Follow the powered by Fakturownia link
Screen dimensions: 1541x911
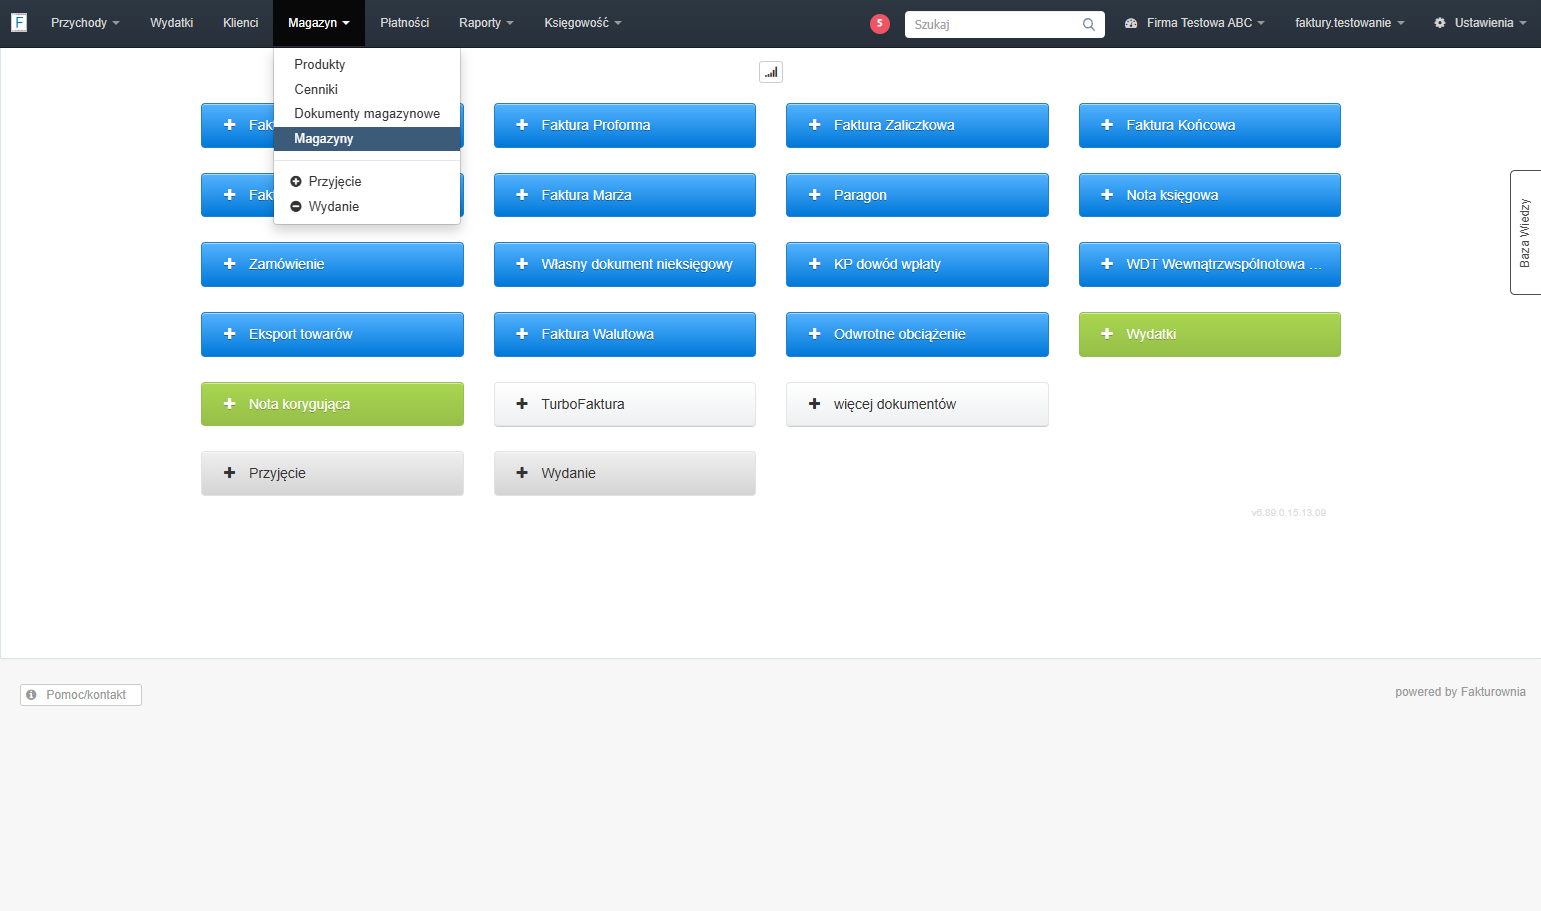click(x=1460, y=692)
